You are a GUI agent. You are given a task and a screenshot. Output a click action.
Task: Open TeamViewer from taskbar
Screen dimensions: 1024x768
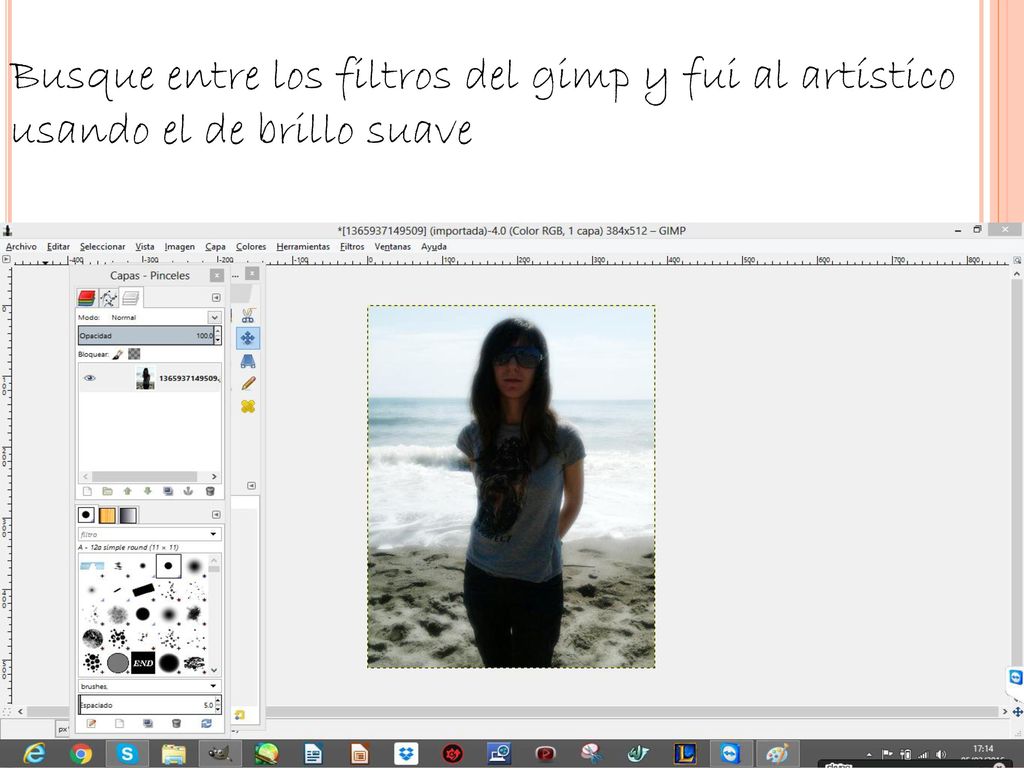(730, 754)
